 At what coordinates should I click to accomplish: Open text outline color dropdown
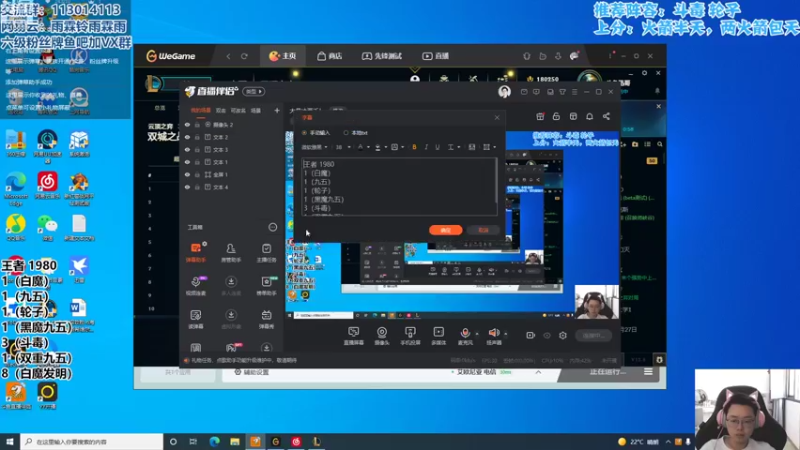pos(385,147)
